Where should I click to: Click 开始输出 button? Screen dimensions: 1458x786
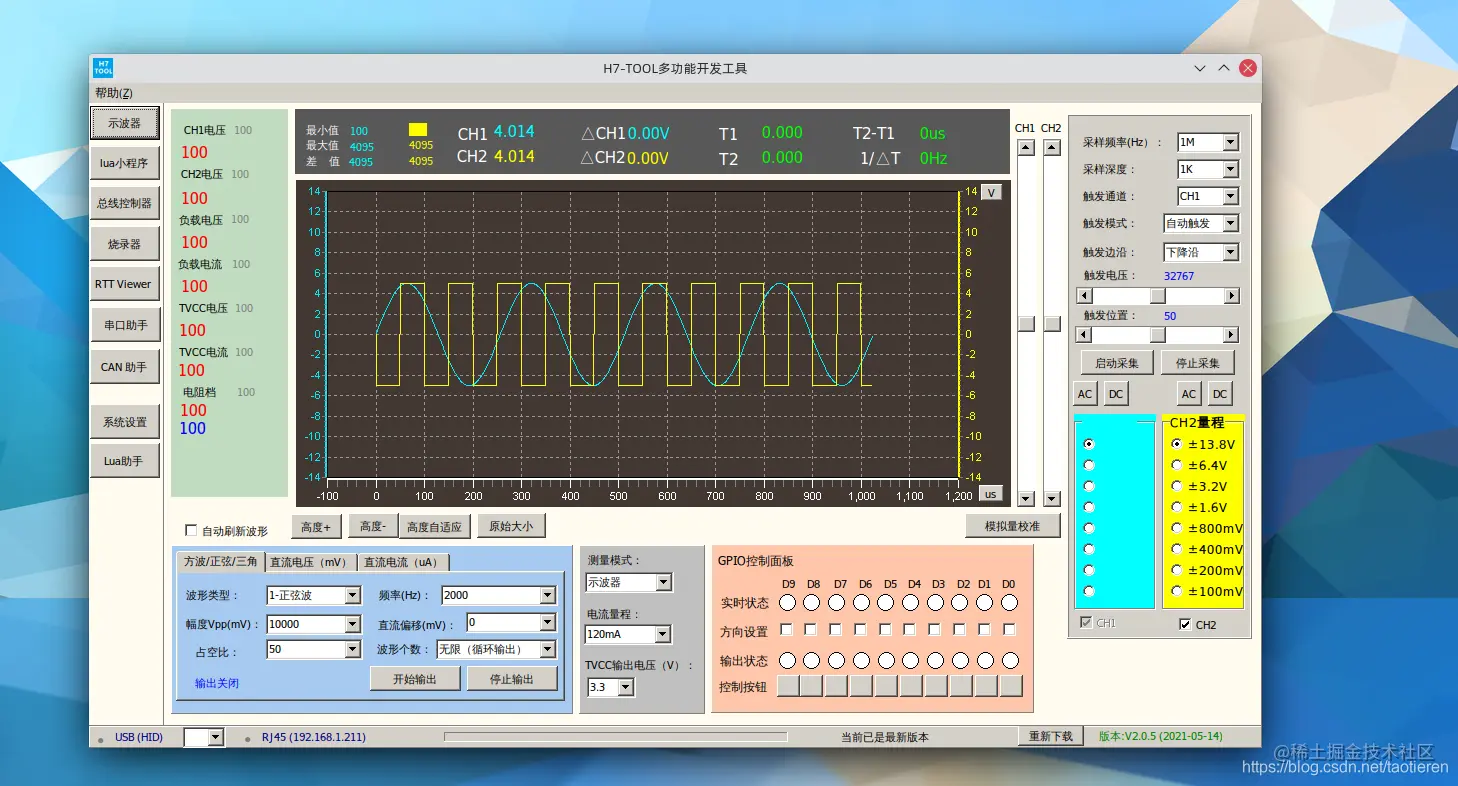[x=416, y=678]
